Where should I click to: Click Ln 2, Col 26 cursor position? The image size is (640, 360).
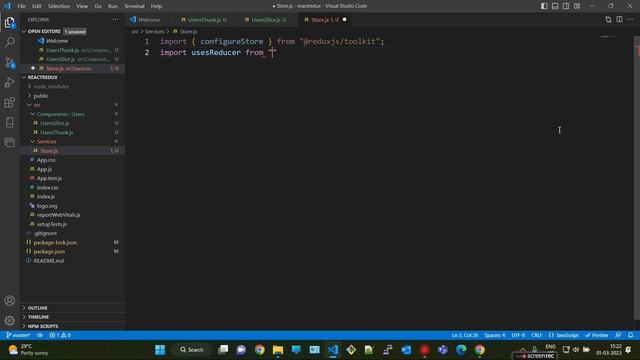pyautogui.click(x=465, y=335)
